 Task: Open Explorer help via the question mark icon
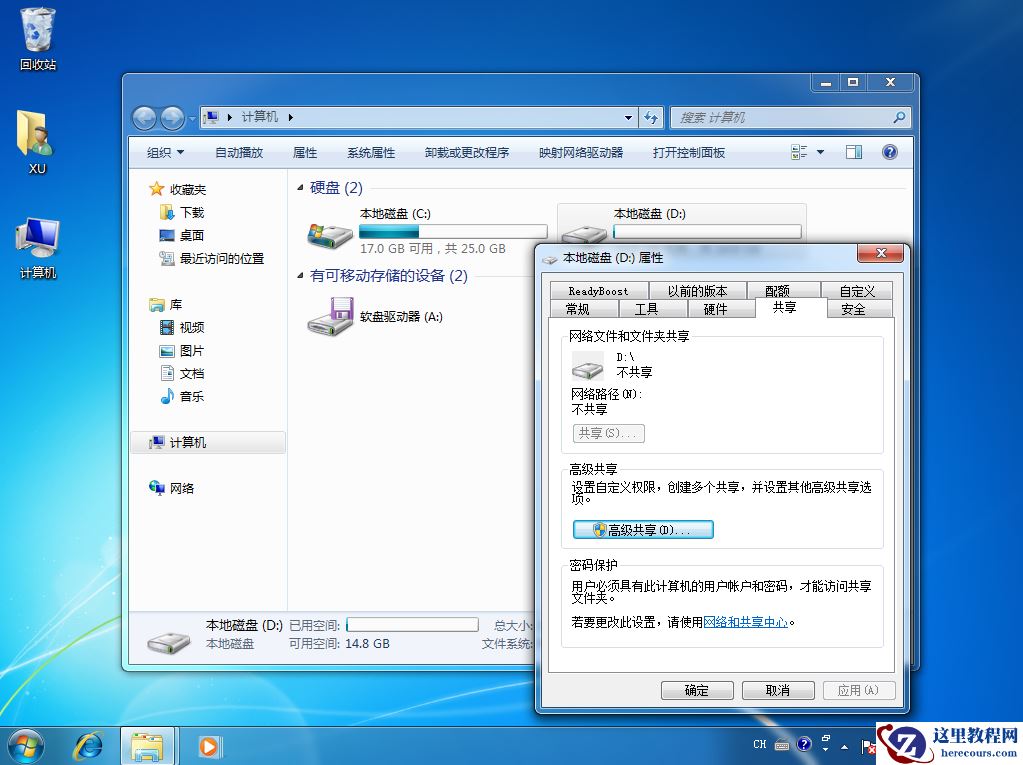pyautogui.click(x=889, y=152)
